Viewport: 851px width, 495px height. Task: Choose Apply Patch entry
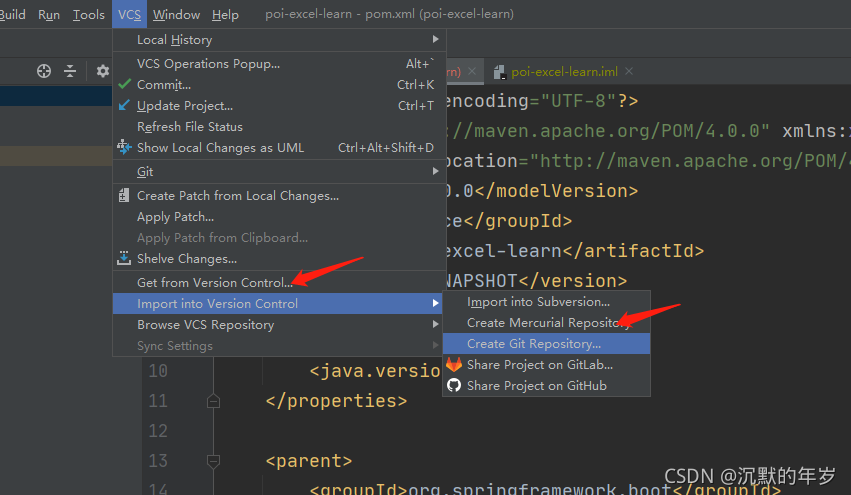coord(280,217)
